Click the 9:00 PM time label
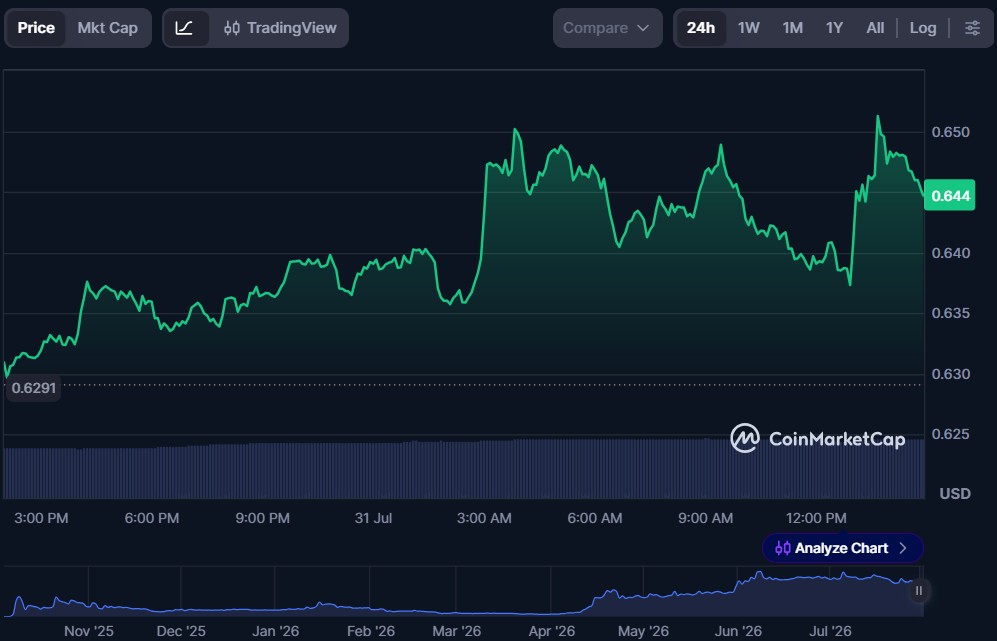997x641 pixels. (263, 518)
